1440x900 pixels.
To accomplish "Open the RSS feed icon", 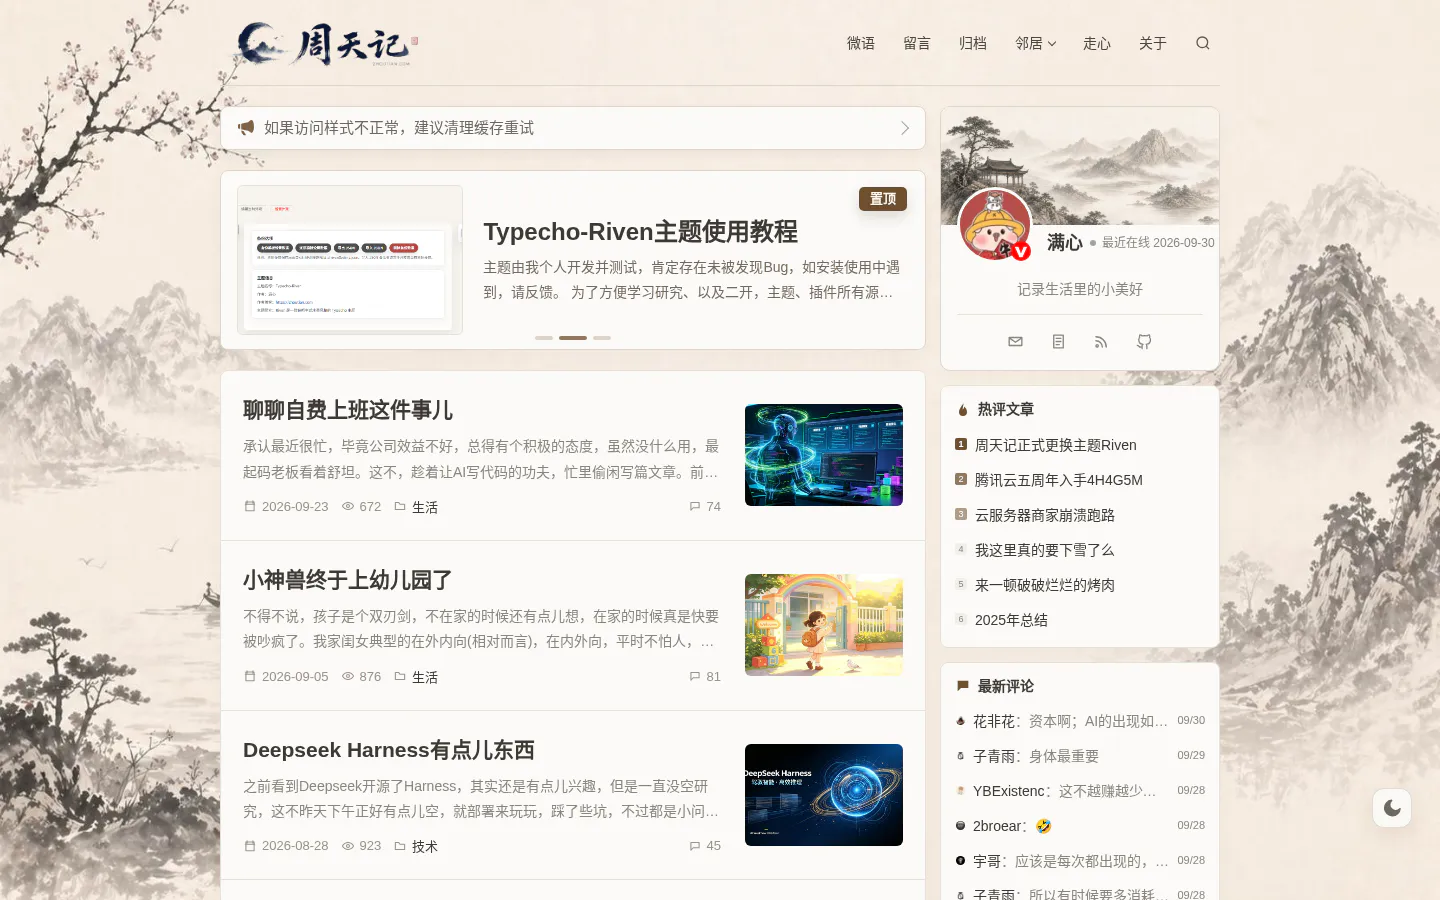I will click(x=1101, y=342).
